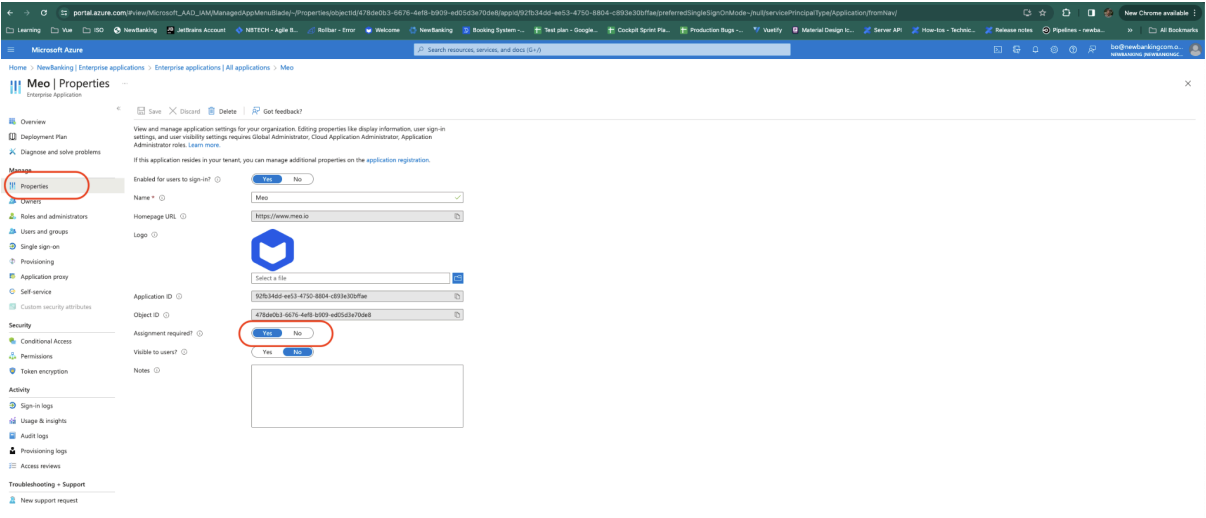
Task: Click the Save toolbar button
Action: [x=149, y=111]
